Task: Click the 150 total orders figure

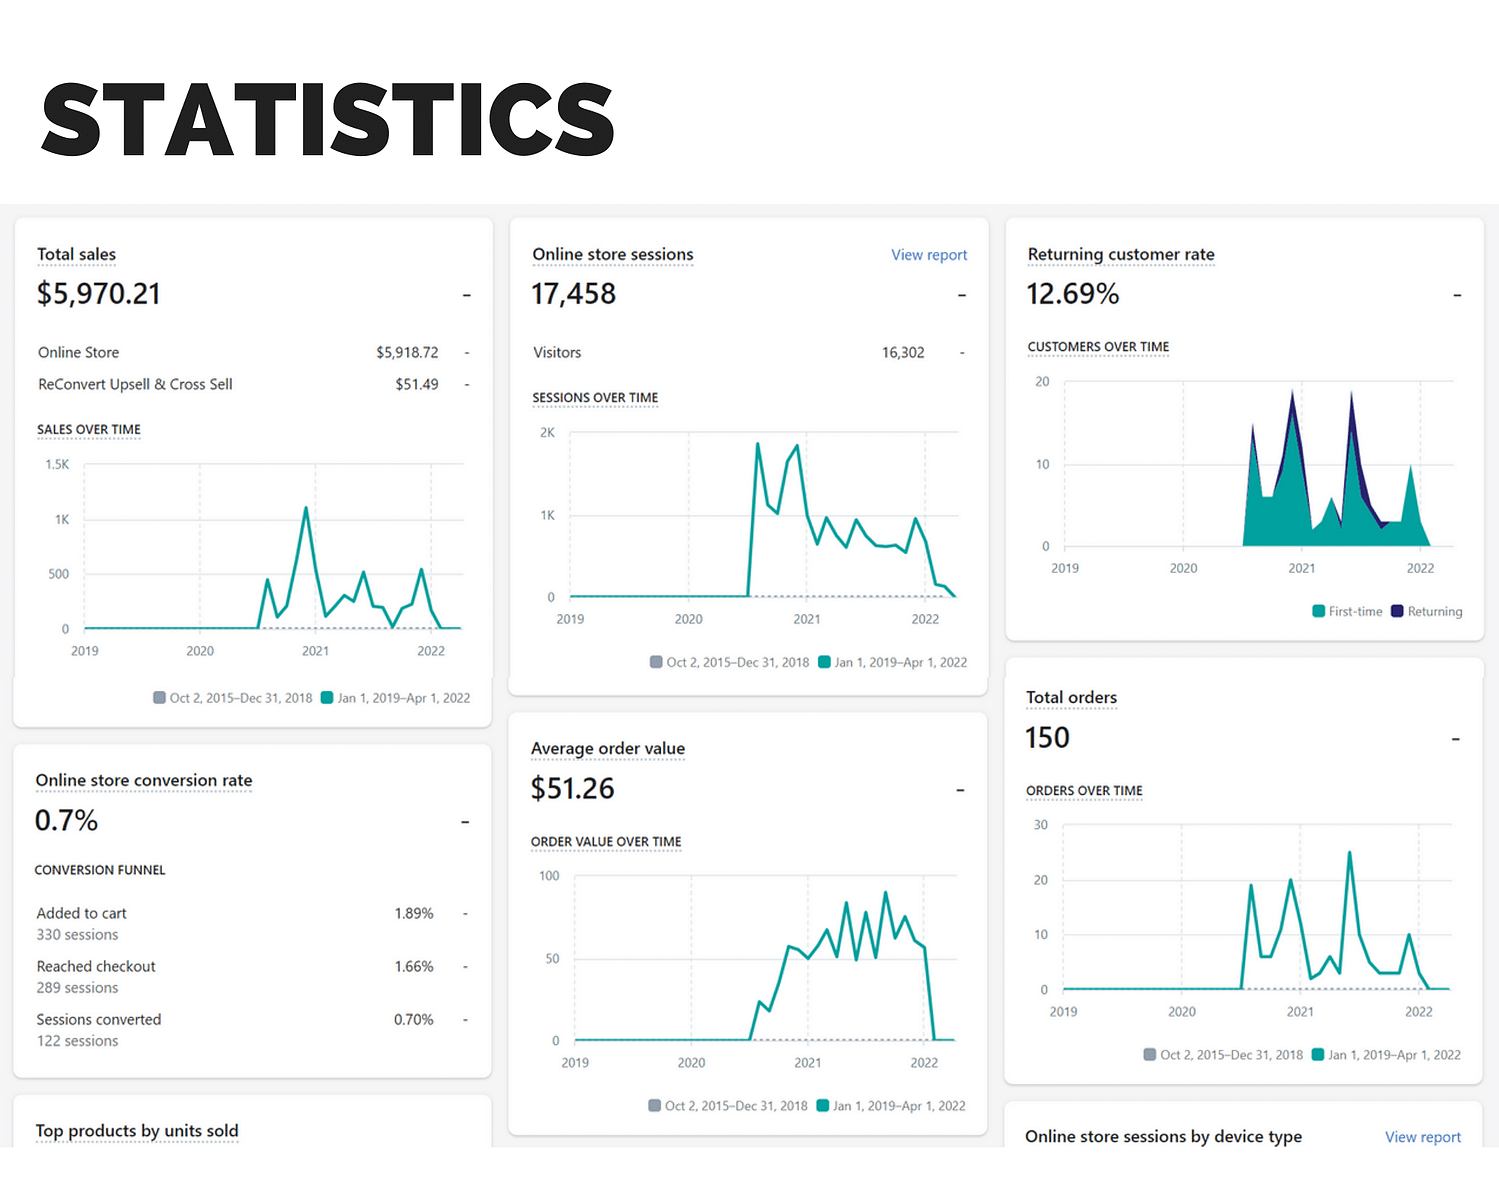Action: tap(1047, 738)
